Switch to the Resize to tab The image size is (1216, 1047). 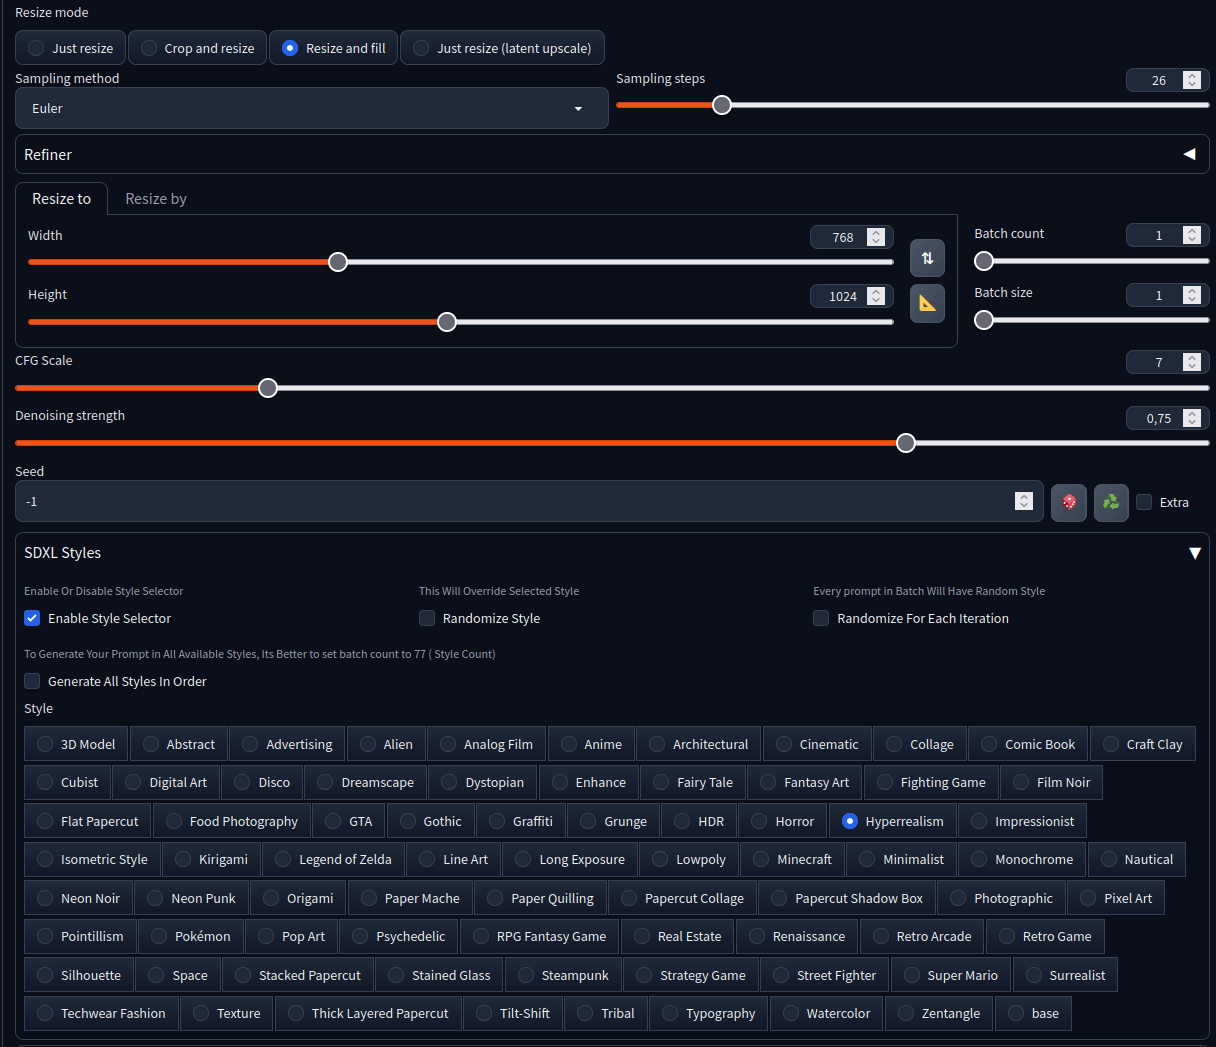[61, 199]
